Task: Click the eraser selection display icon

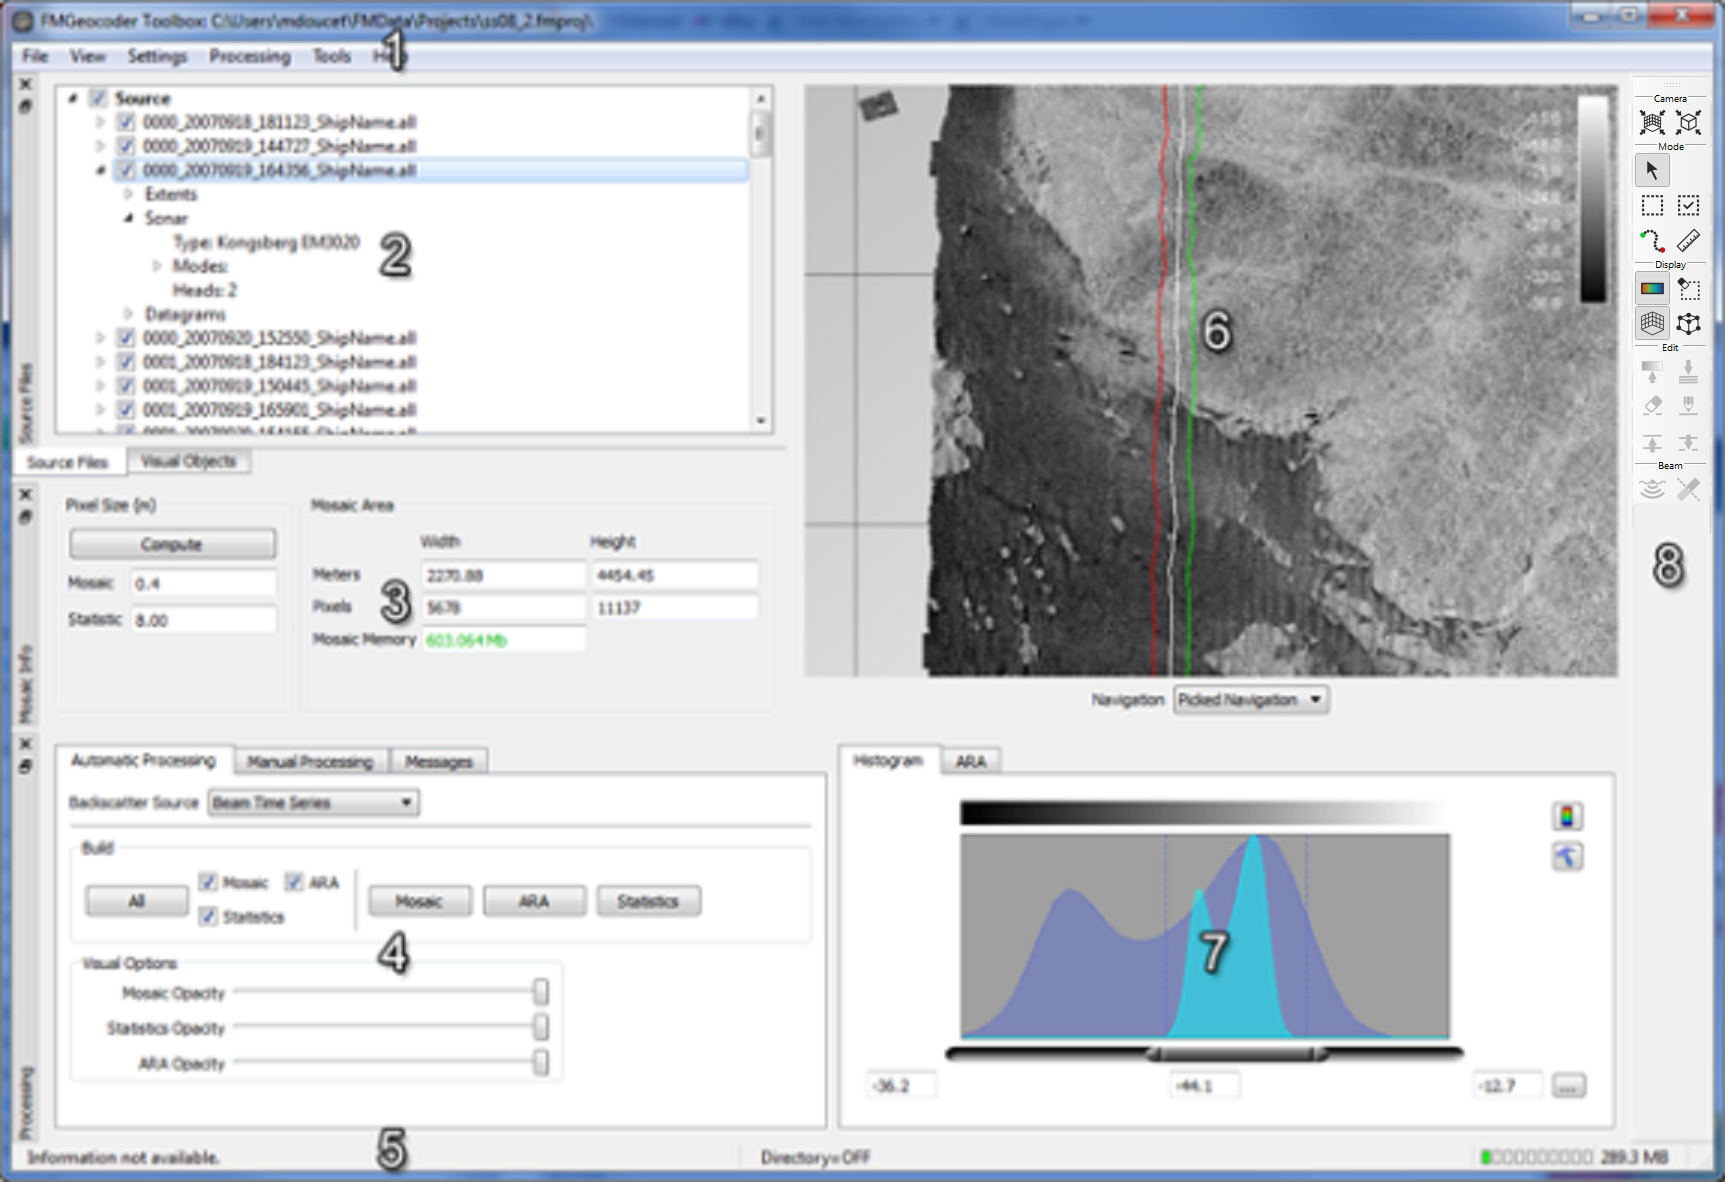Action: point(1688,289)
